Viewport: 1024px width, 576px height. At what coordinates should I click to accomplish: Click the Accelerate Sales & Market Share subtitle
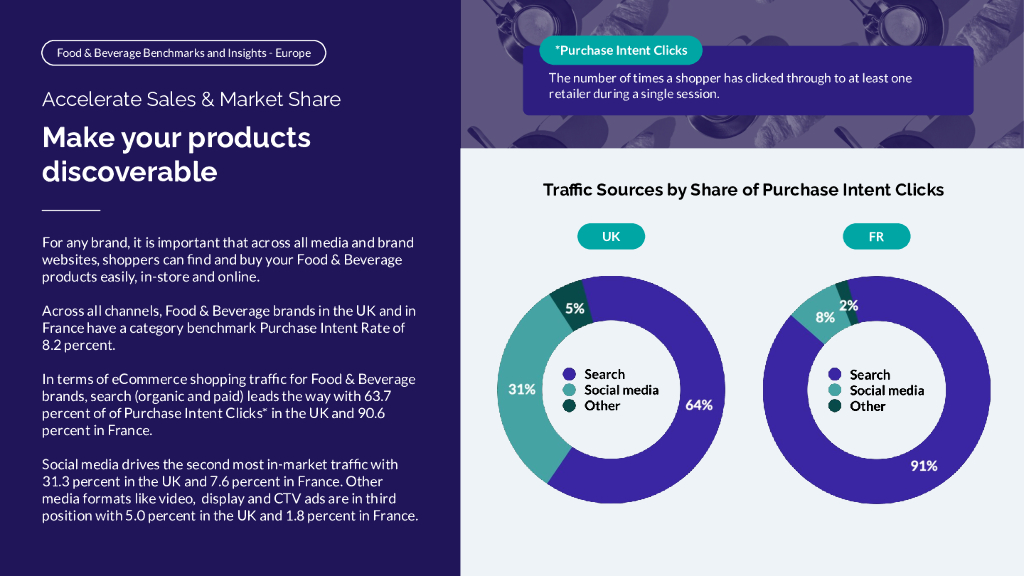(x=191, y=99)
